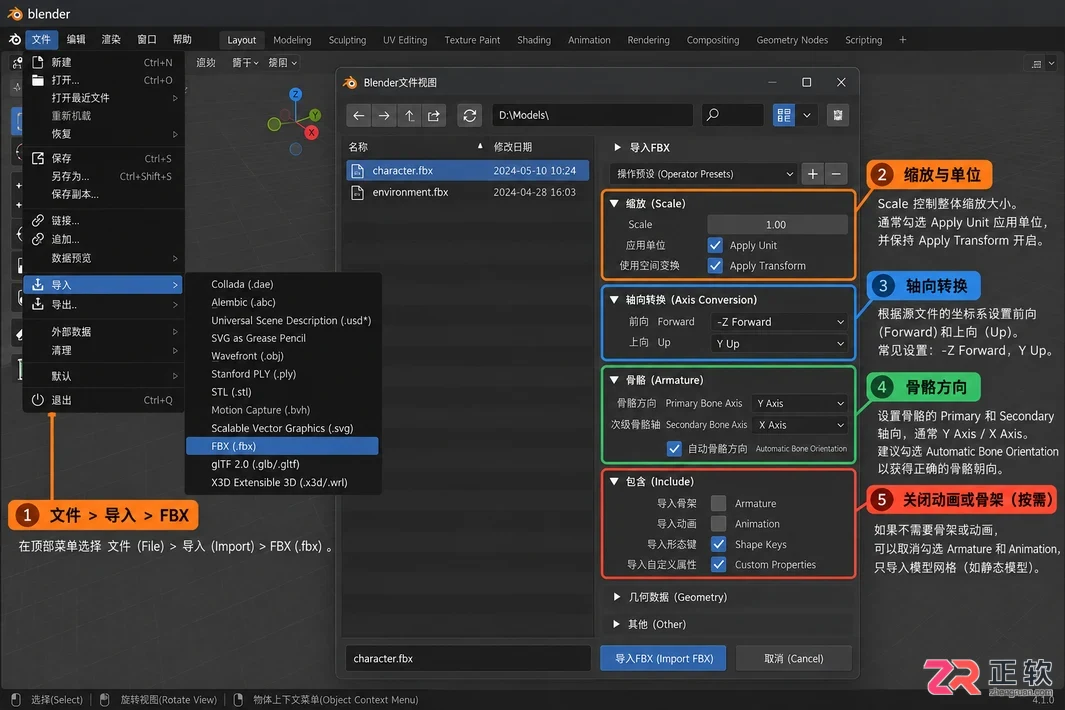The image size is (1065, 710).
Task: Click the search magnifier field in file browser
Action: 732,115
